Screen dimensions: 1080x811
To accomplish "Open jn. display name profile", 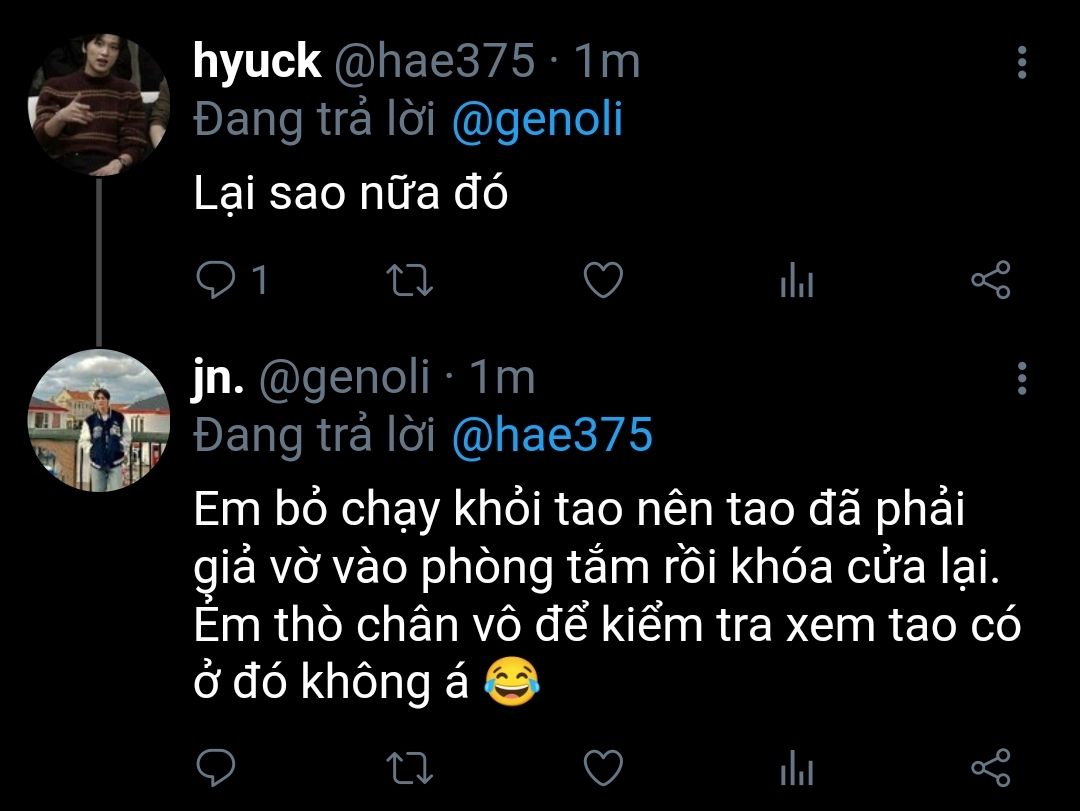I will click(218, 378).
